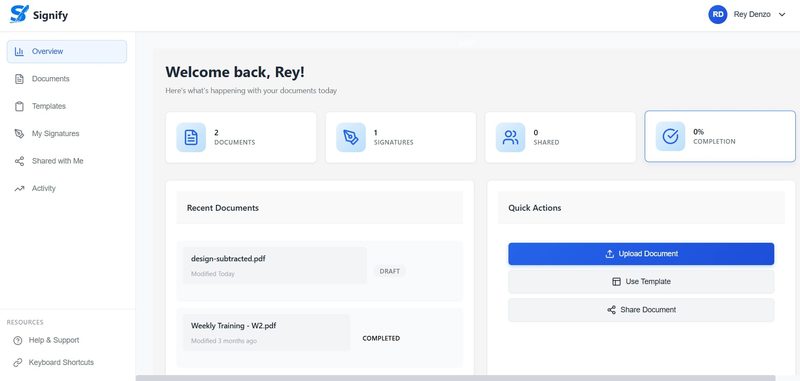This screenshot has width=800, height=381.
Task: Open design-subtracted.pdf document
Action: [x=228, y=259]
